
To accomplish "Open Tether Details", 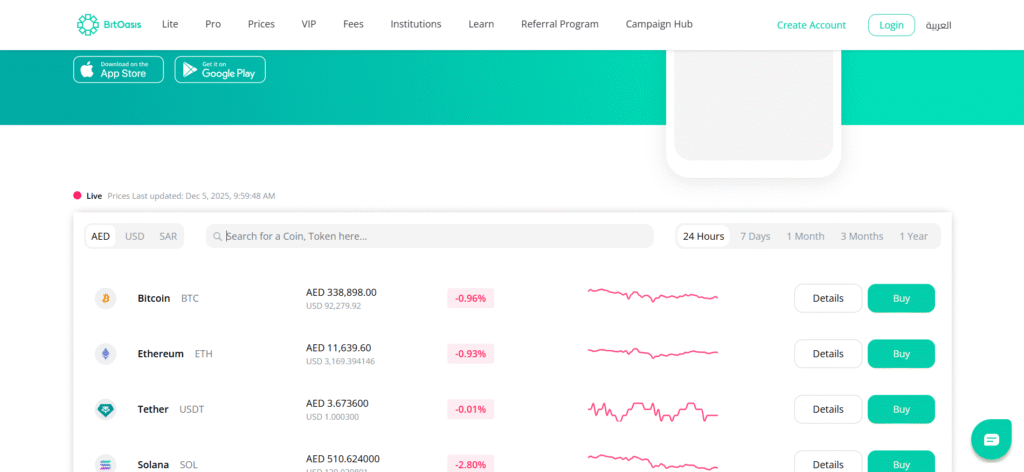I will (828, 409).
